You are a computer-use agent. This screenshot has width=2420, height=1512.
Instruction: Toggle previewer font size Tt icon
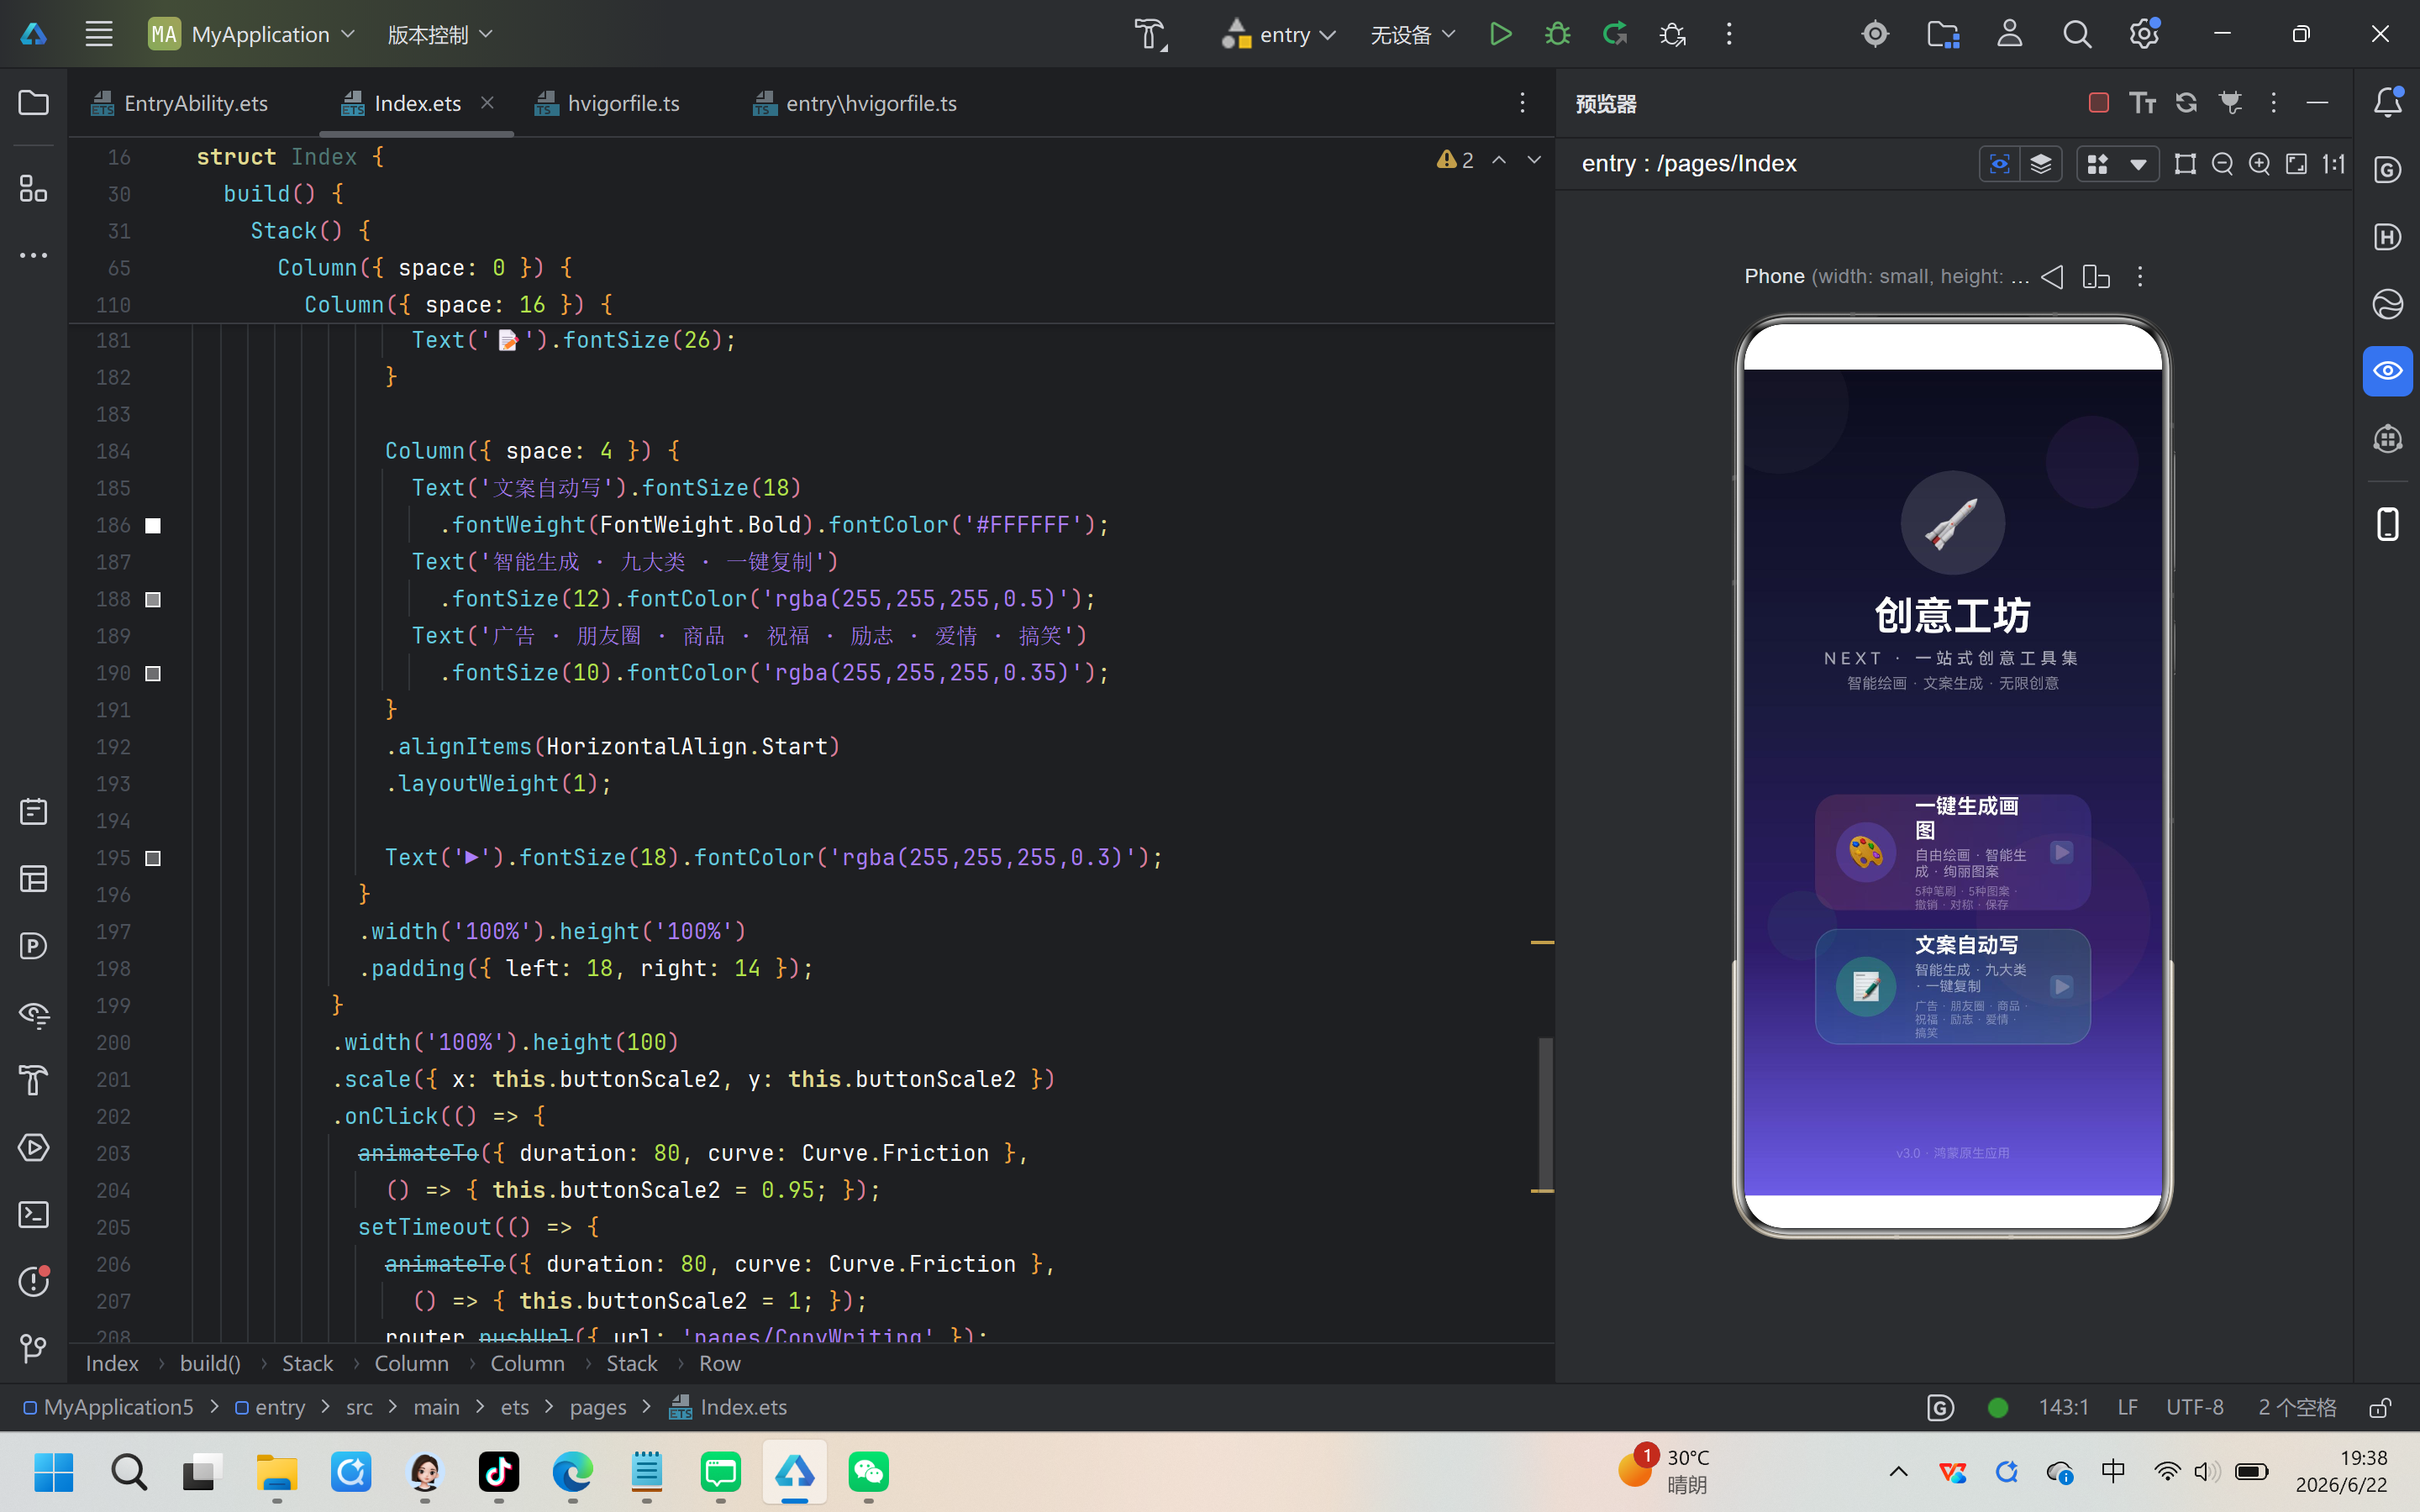(2142, 103)
